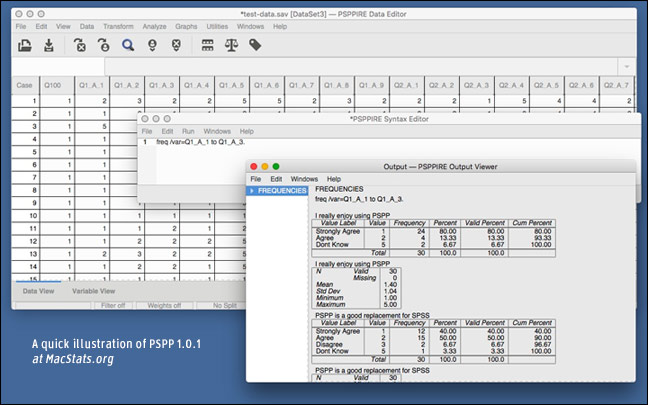The image size is (648, 405).
Task: Open the cell editor dropdown arrow below the toolbar
Action: click(627, 67)
